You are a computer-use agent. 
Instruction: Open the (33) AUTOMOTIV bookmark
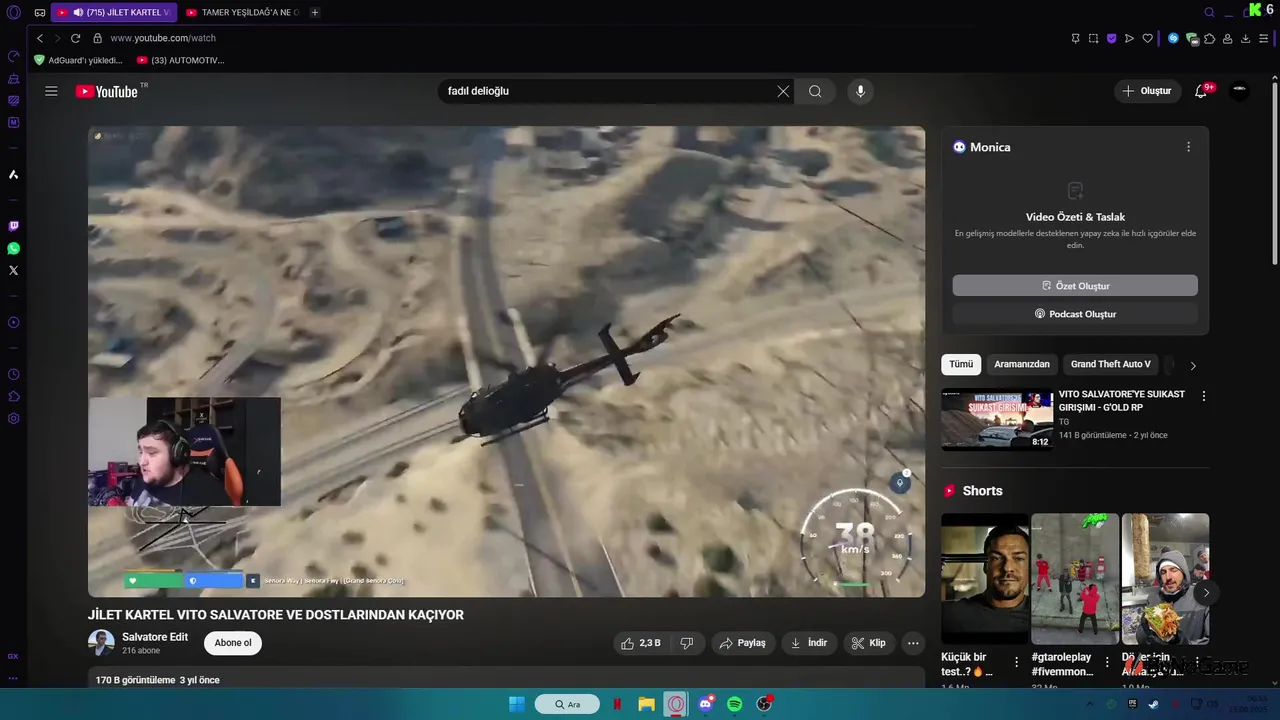pos(180,60)
